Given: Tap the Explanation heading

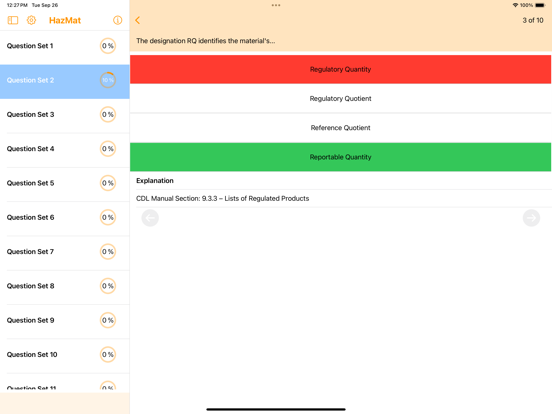Looking at the screenshot, I should coord(155,181).
